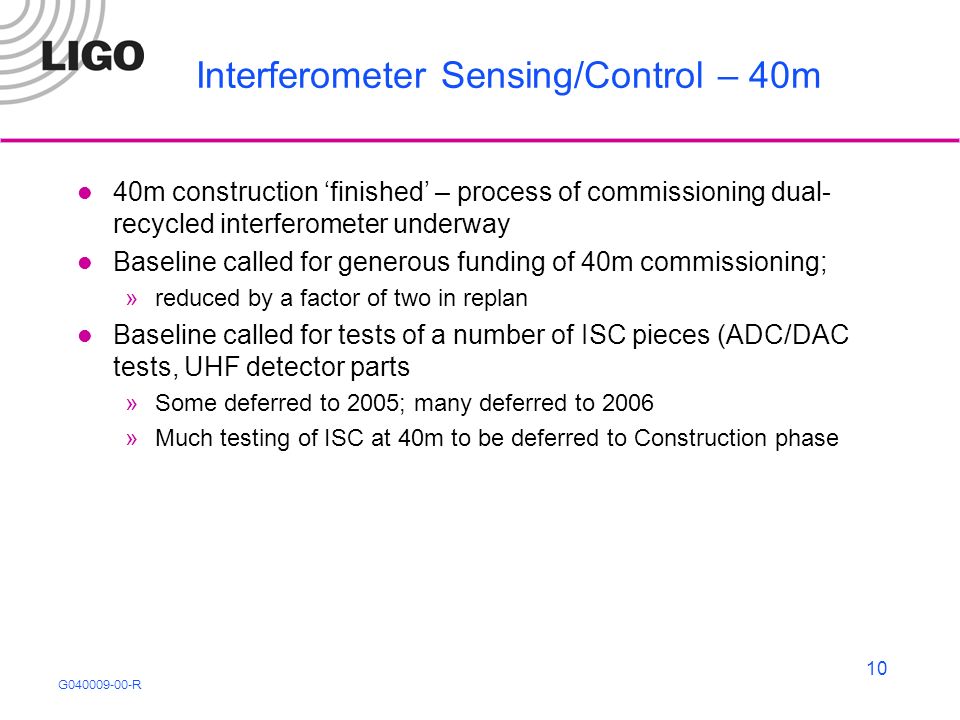Click the chevron before reduced by a factor

pyautogui.click(x=132, y=299)
